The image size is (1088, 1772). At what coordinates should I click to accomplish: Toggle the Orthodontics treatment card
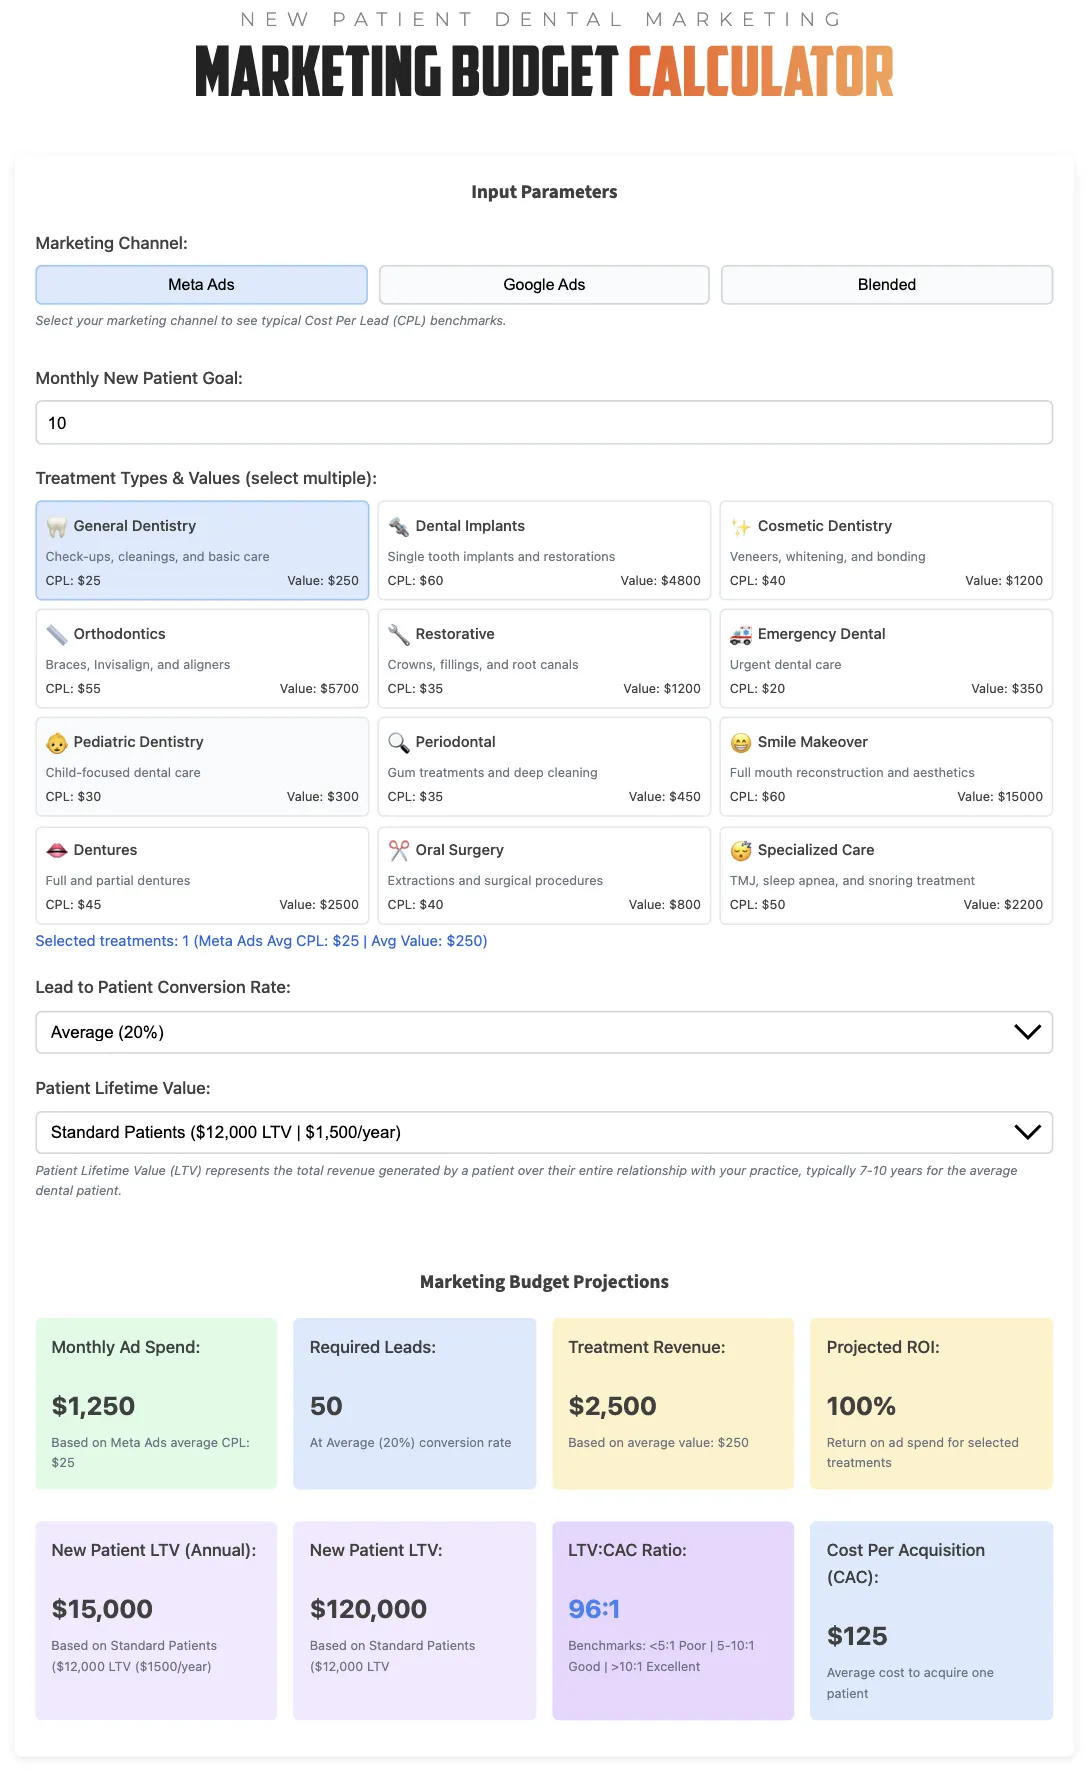click(202, 659)
